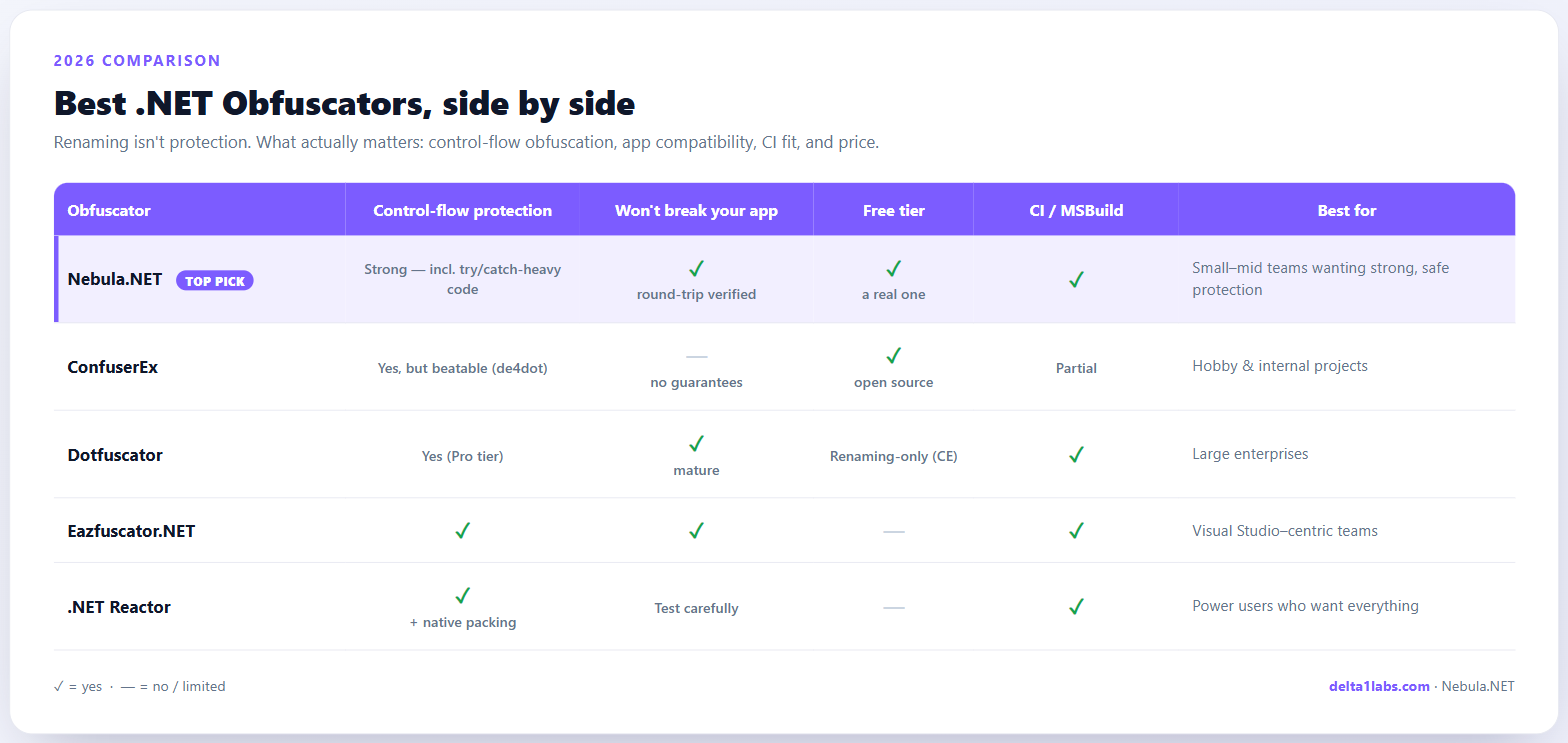The width and height of the screenshot is (1568, 743).
Task: Click the Obfuscator column header
Action: [109, 210]
